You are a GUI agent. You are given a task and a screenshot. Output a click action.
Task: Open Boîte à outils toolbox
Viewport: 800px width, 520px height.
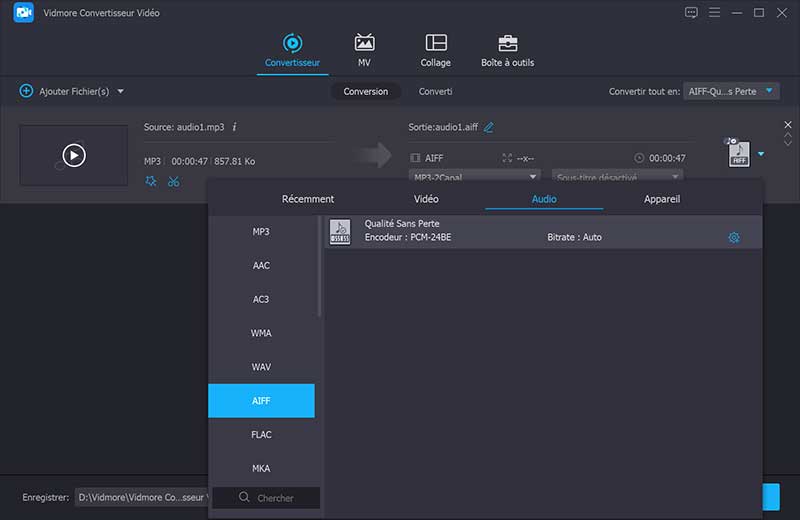pyautogui.click(x=508, y=50)
